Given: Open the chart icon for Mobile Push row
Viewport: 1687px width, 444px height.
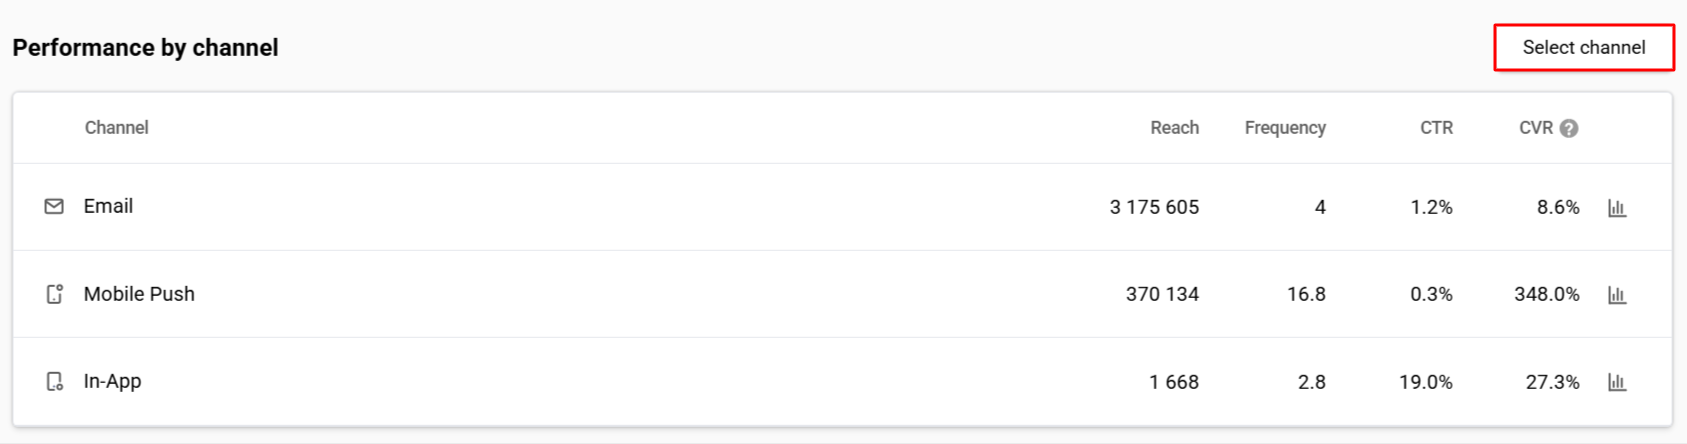Looking at the screenshot, I should (x=1617, y=295).
